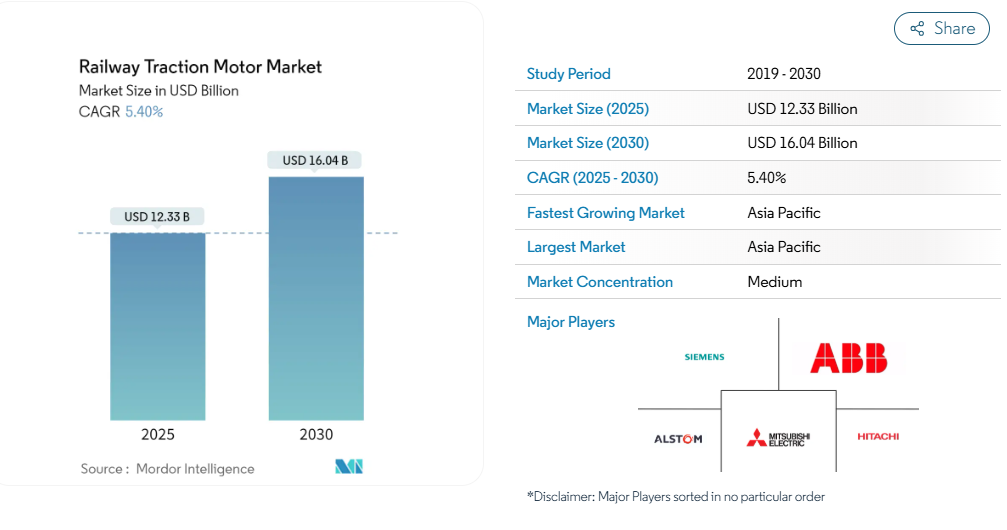Viewport: 1007px width, 530px height.
Task: Click the ABB logo
Action: point(848,358)
